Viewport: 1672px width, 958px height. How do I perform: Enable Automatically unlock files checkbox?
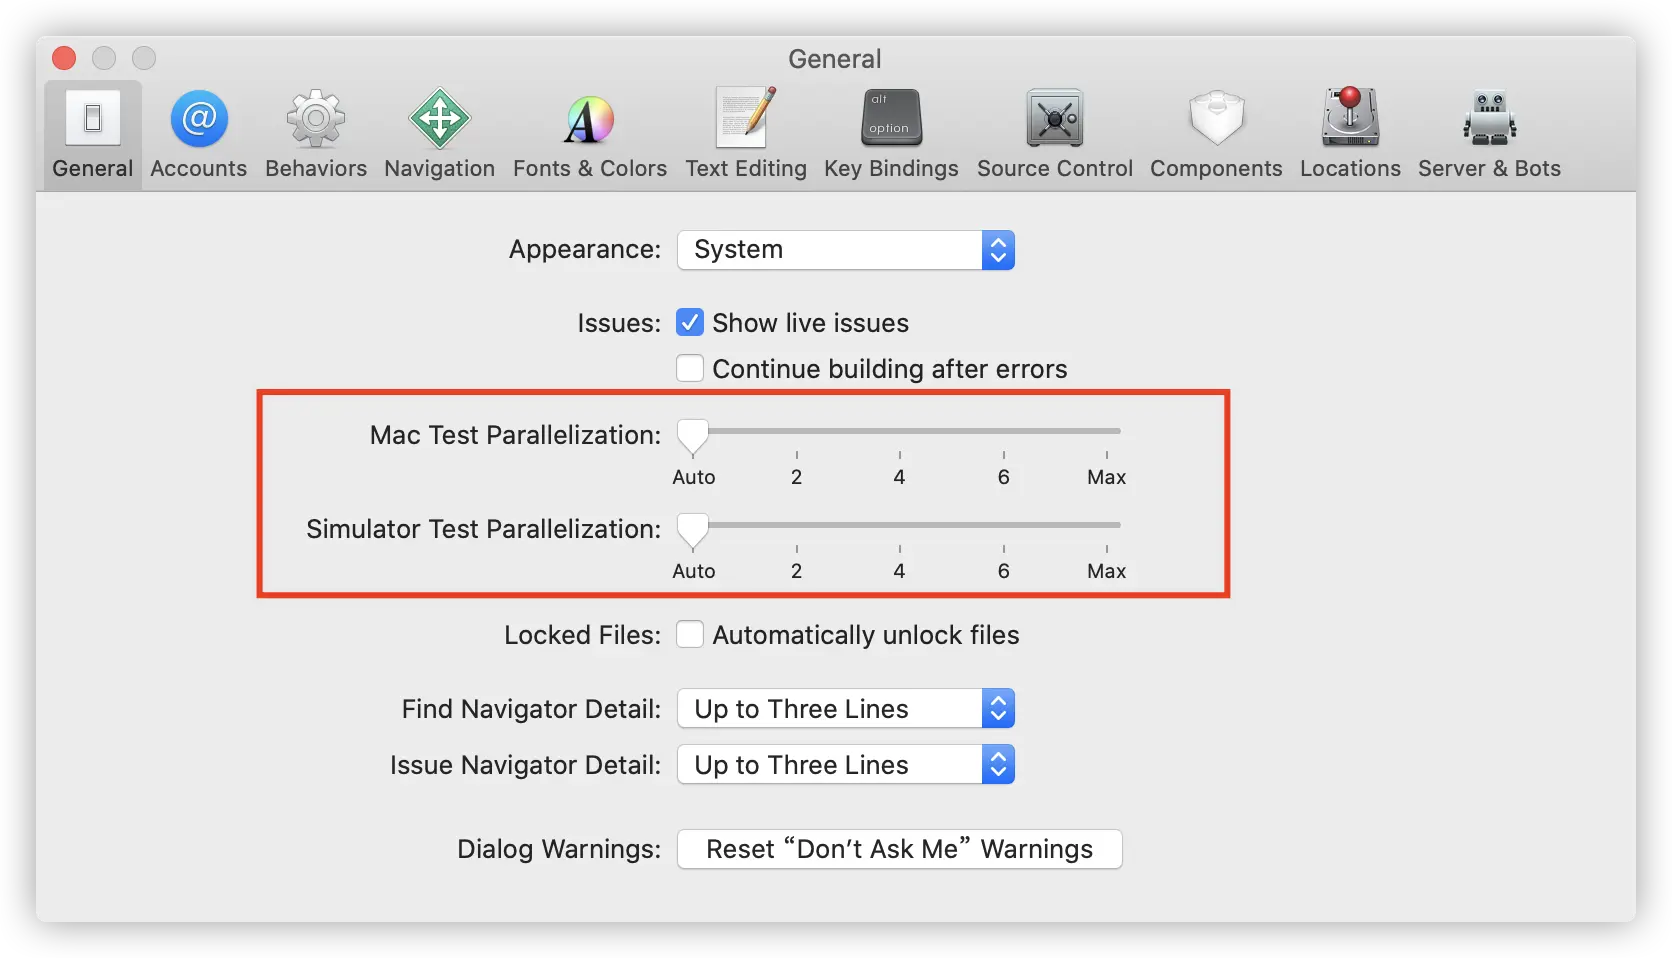[x=690, y=635]
